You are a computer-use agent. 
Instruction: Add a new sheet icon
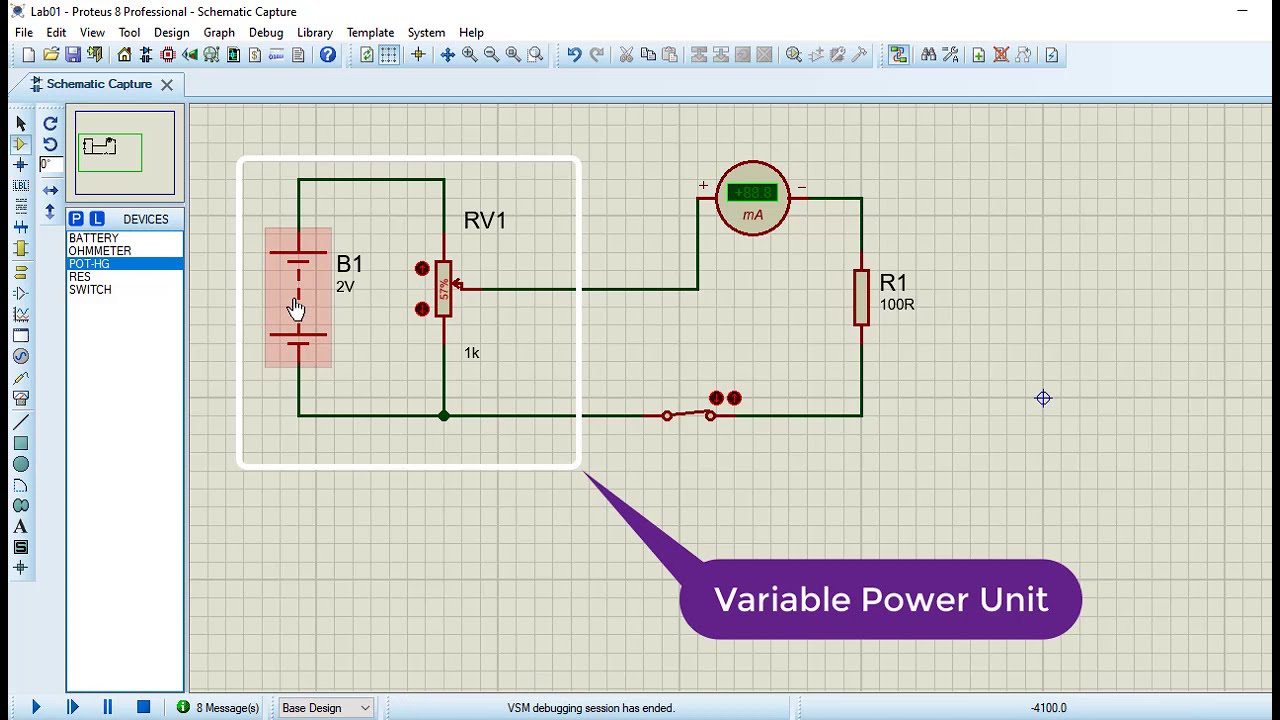(x=978, y=55)
